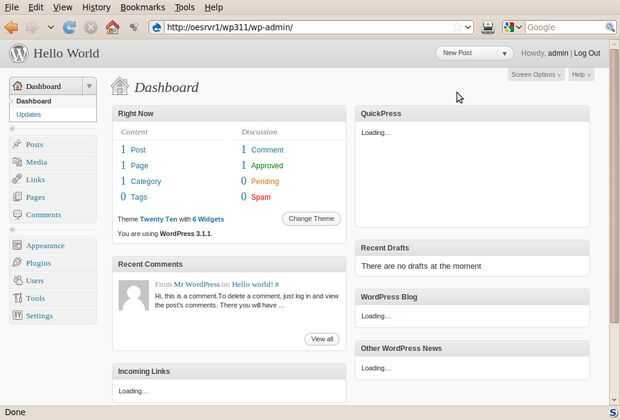Open the admin profile link
This screenshot has width=620, height=420.
pyautogui.click(x=558, y=53)
